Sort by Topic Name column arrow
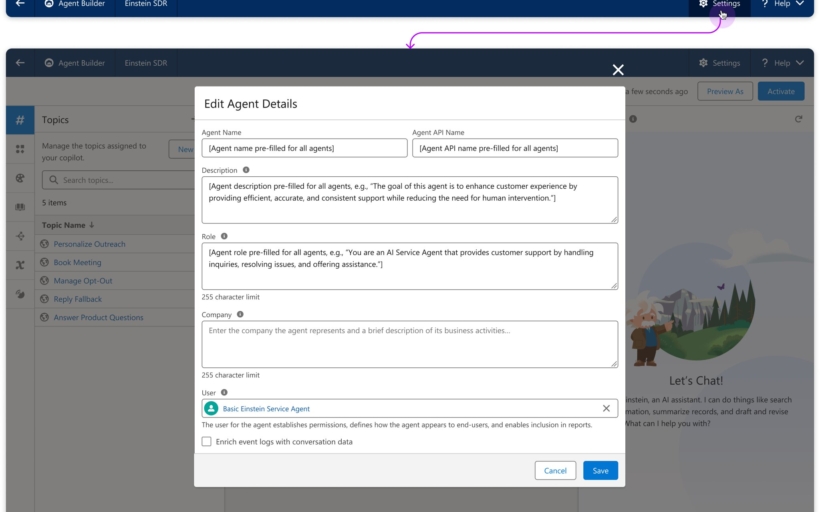820x512 pixels. tap(92, 225)
